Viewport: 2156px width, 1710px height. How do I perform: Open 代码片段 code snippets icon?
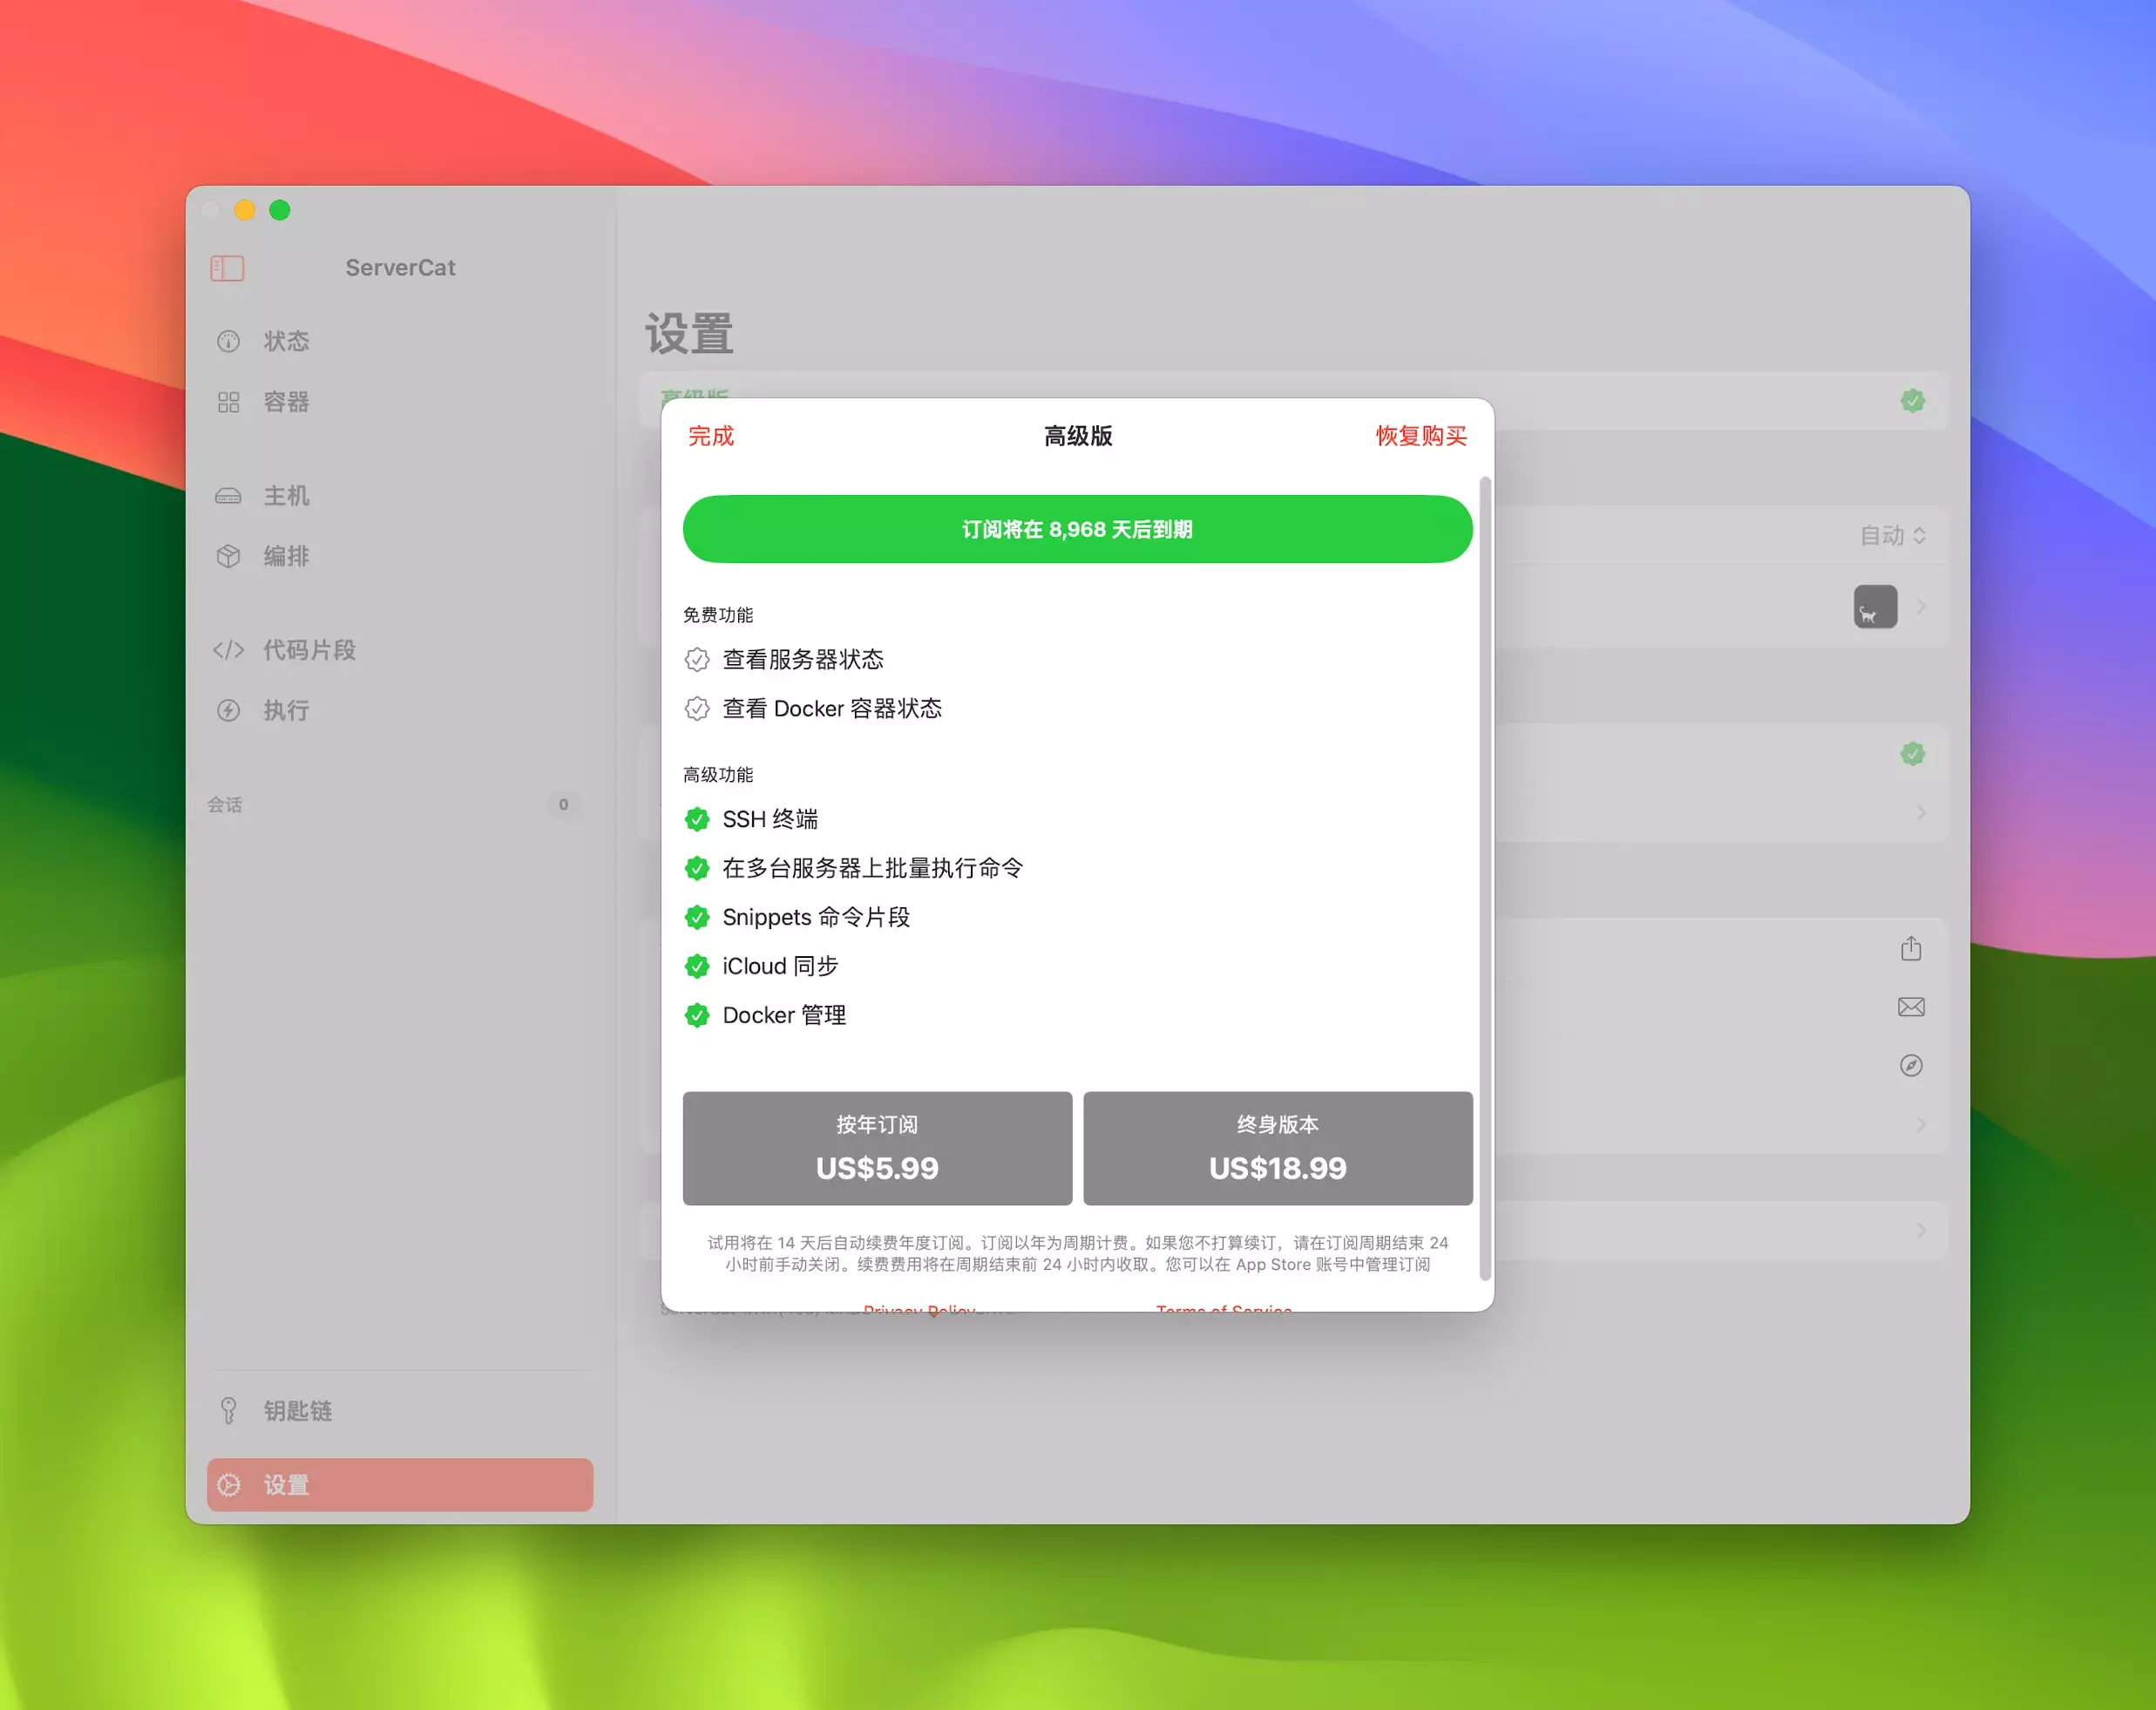228,650
